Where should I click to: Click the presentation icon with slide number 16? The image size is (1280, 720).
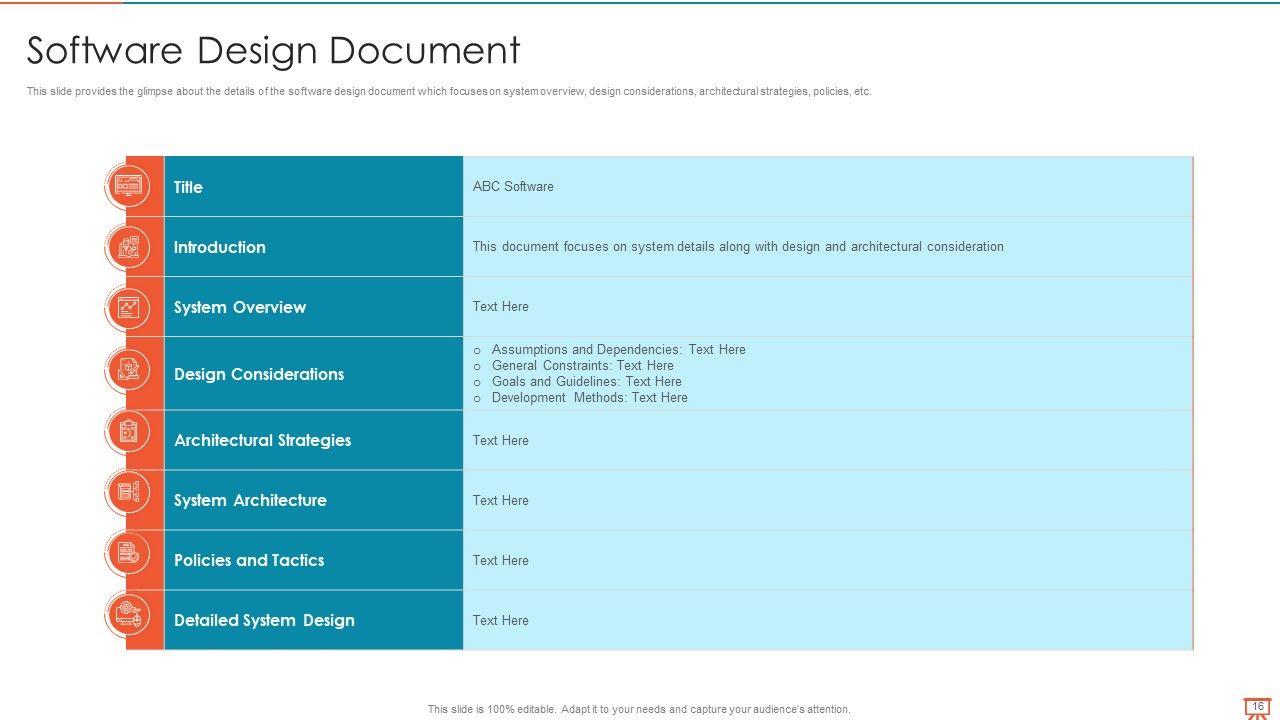[1256, 708]
